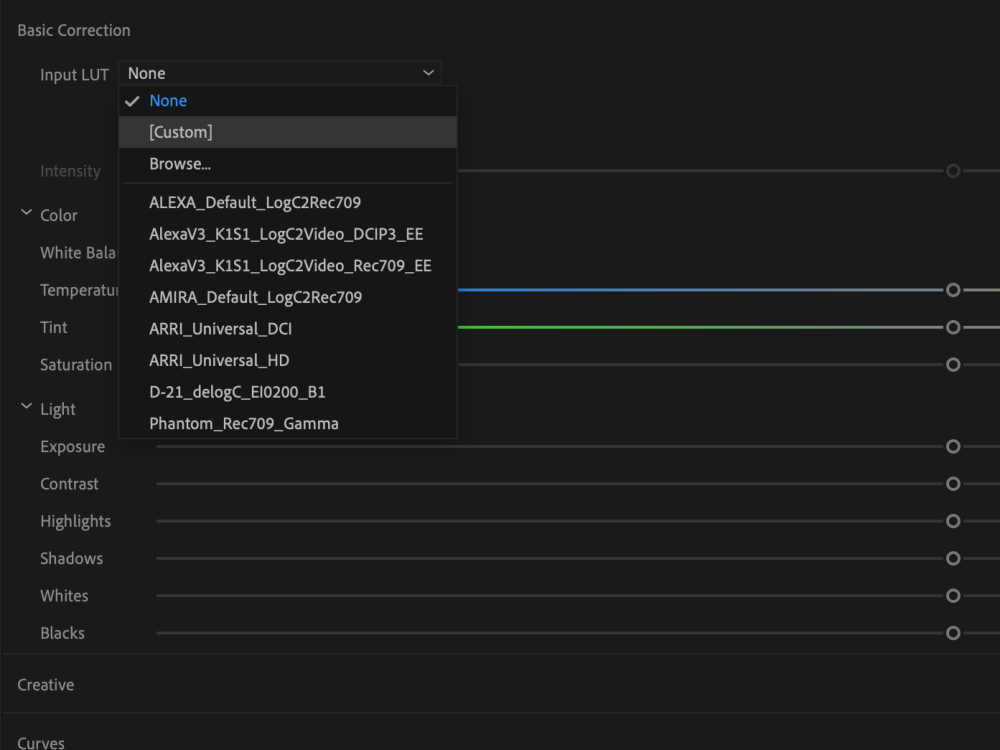Image resolution: width=1000 pixels, height=750 pixels.
Task: Click the Blacks slider knob
Action: (x=952, y=632)
